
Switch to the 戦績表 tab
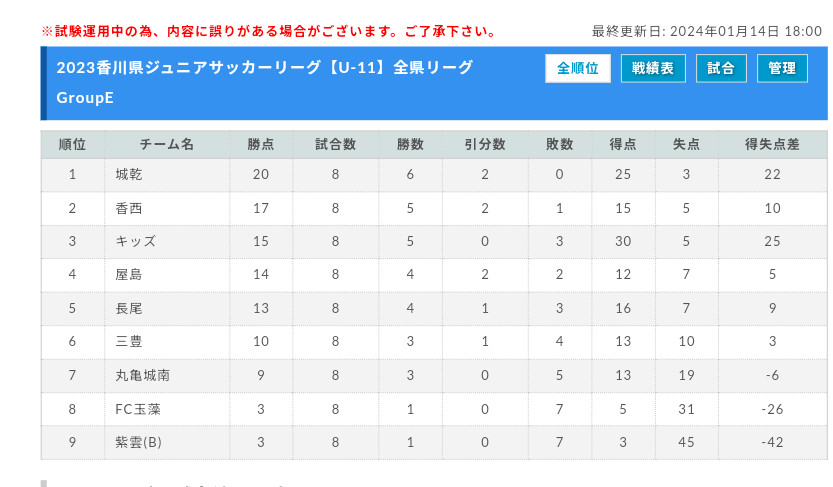tap(653, 69)
